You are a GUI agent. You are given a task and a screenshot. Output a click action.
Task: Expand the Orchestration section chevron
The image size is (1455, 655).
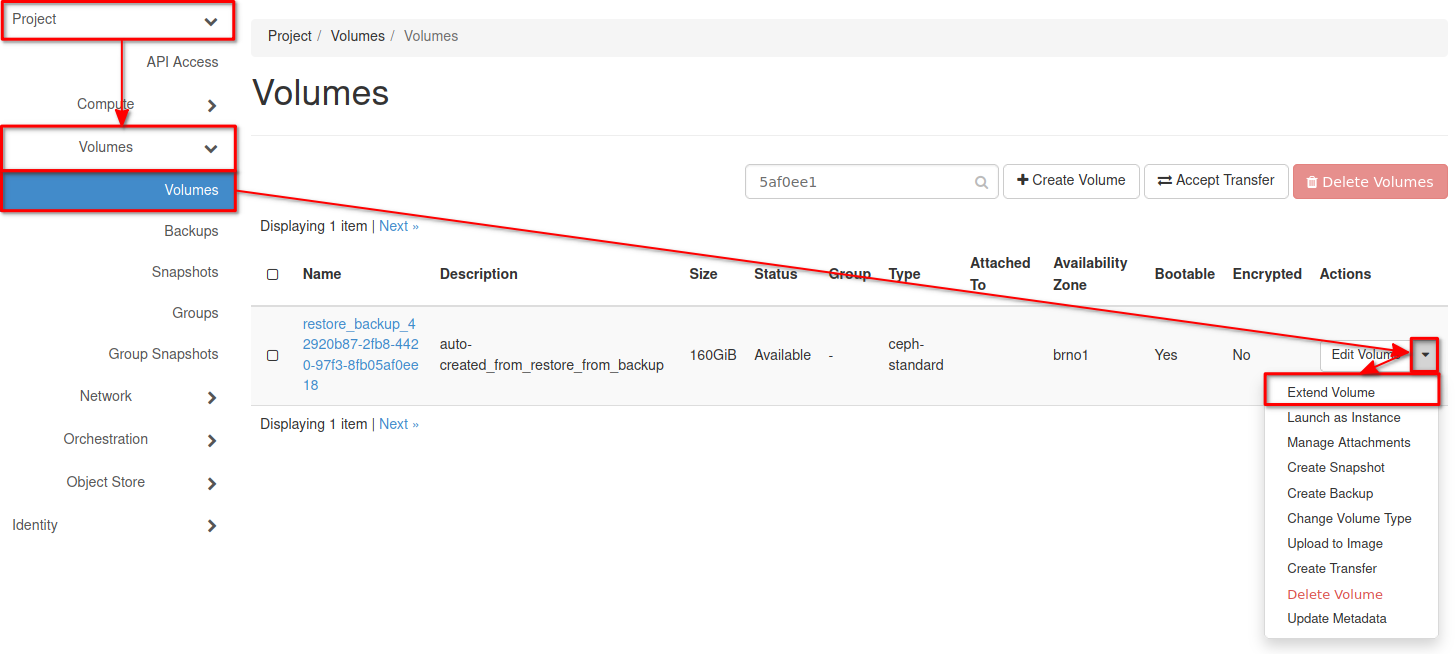coord(211,440)
